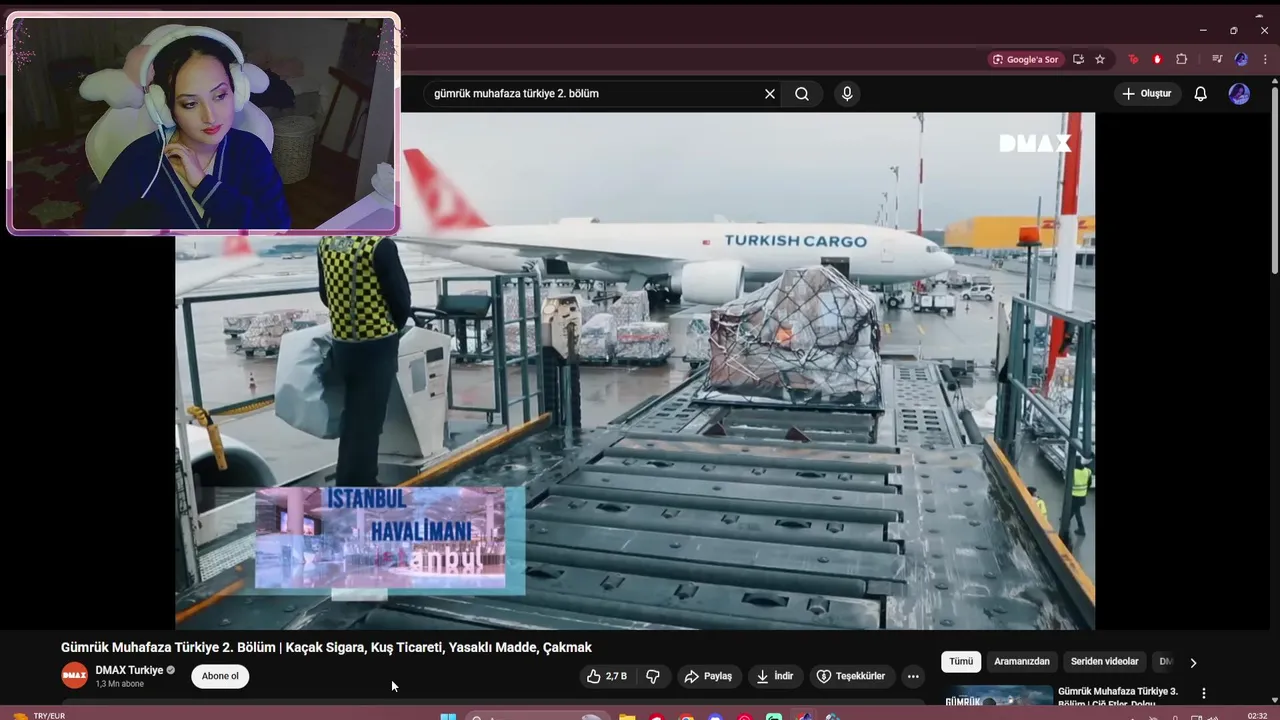Screen dimensions: 1280x720
Task: Dislike the video with thumbs down
Action: pyautogui.click(x=653, y=677)
